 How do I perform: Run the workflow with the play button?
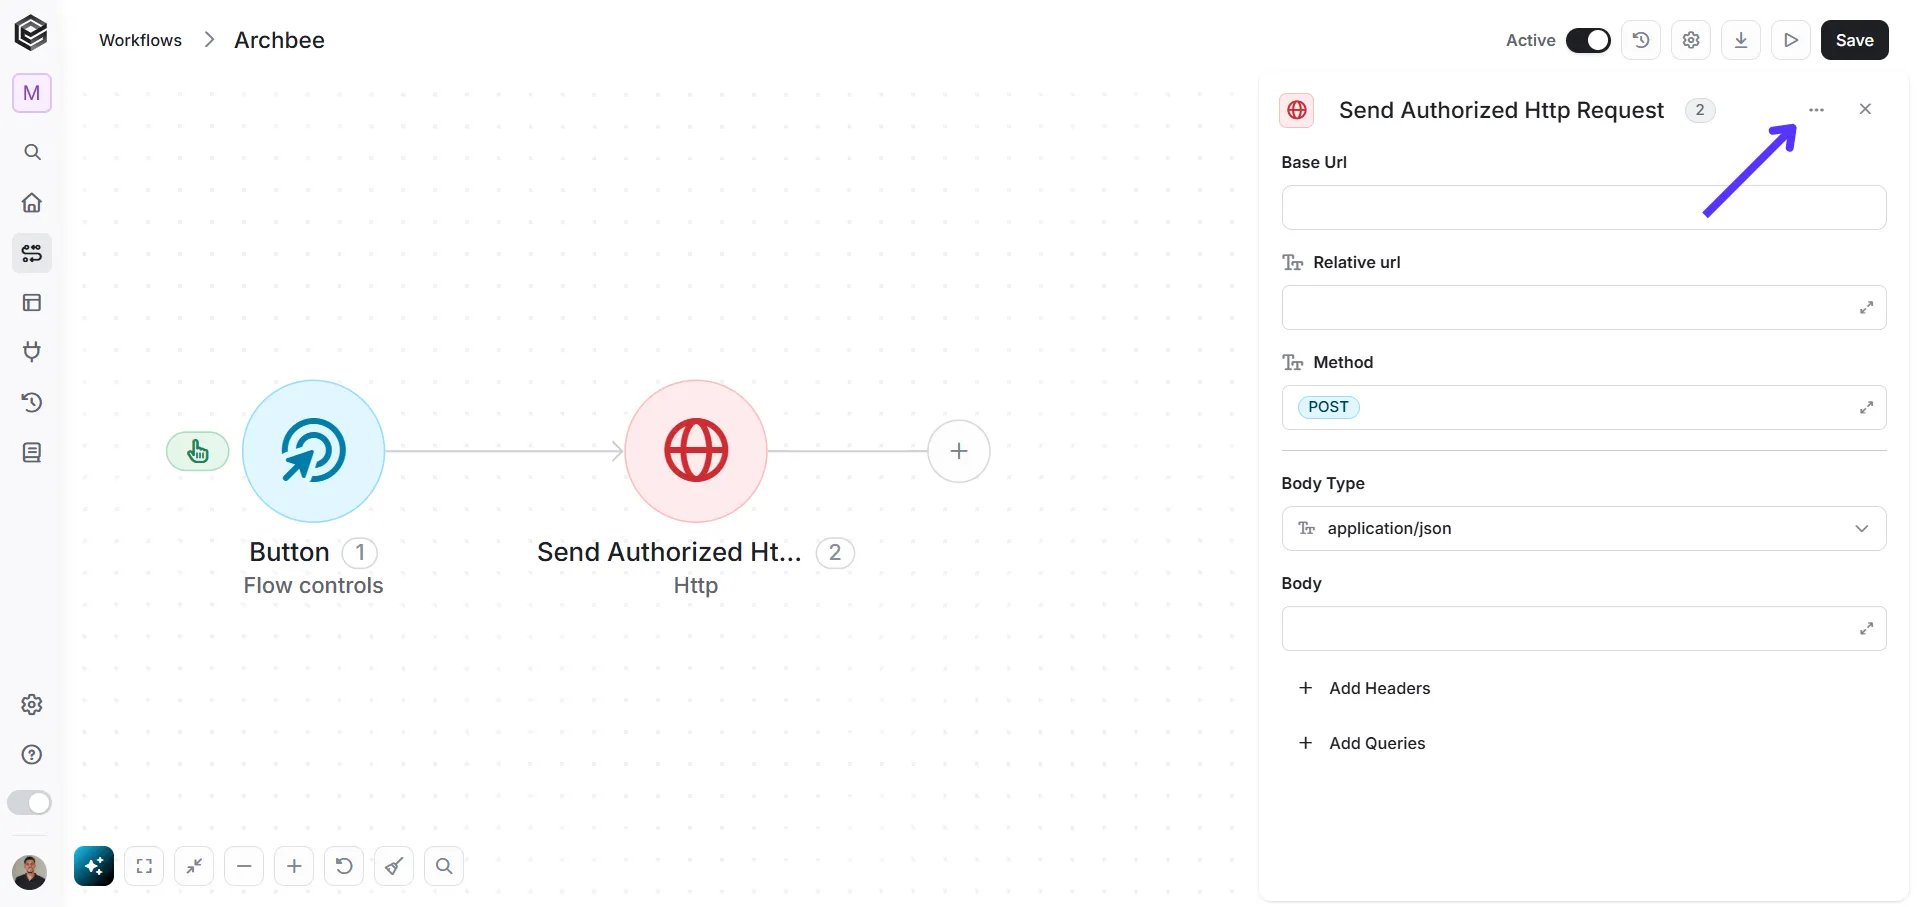tap(1791, 40)
